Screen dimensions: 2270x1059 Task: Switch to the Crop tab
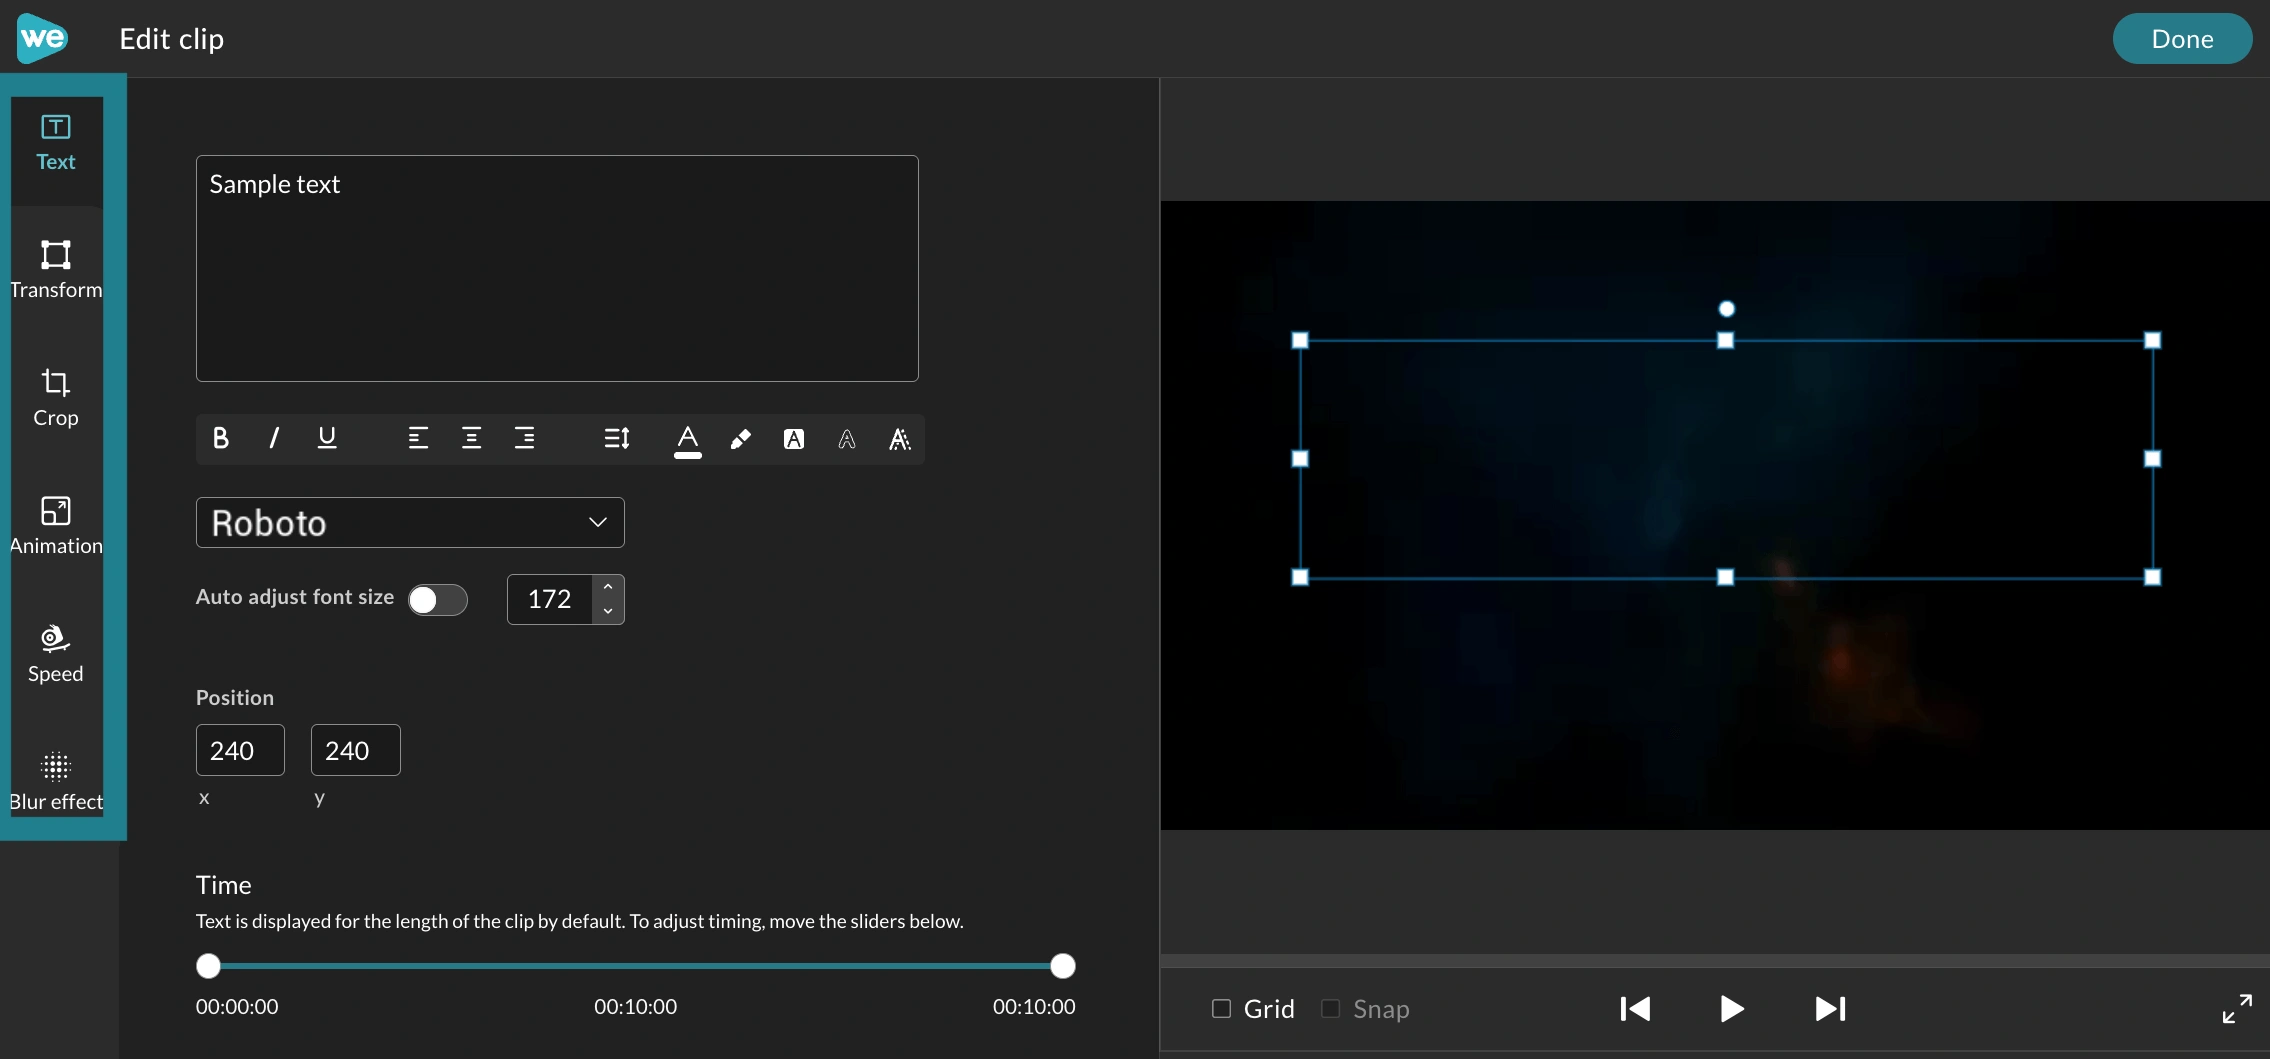tap(56, 398)
